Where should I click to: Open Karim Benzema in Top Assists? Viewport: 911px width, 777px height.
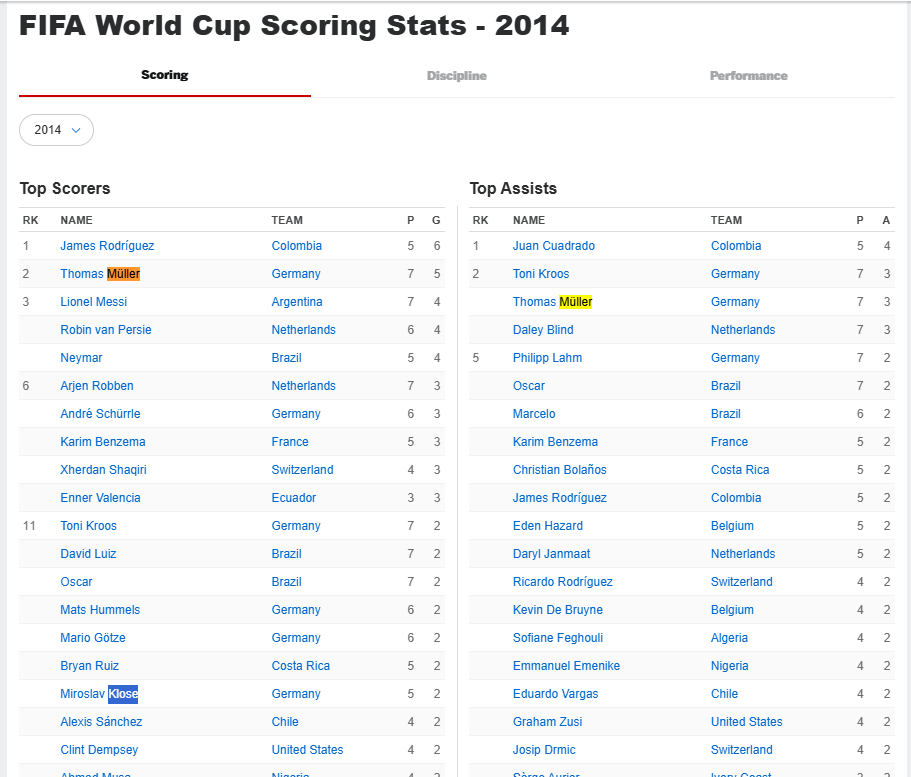pos(555,442)
